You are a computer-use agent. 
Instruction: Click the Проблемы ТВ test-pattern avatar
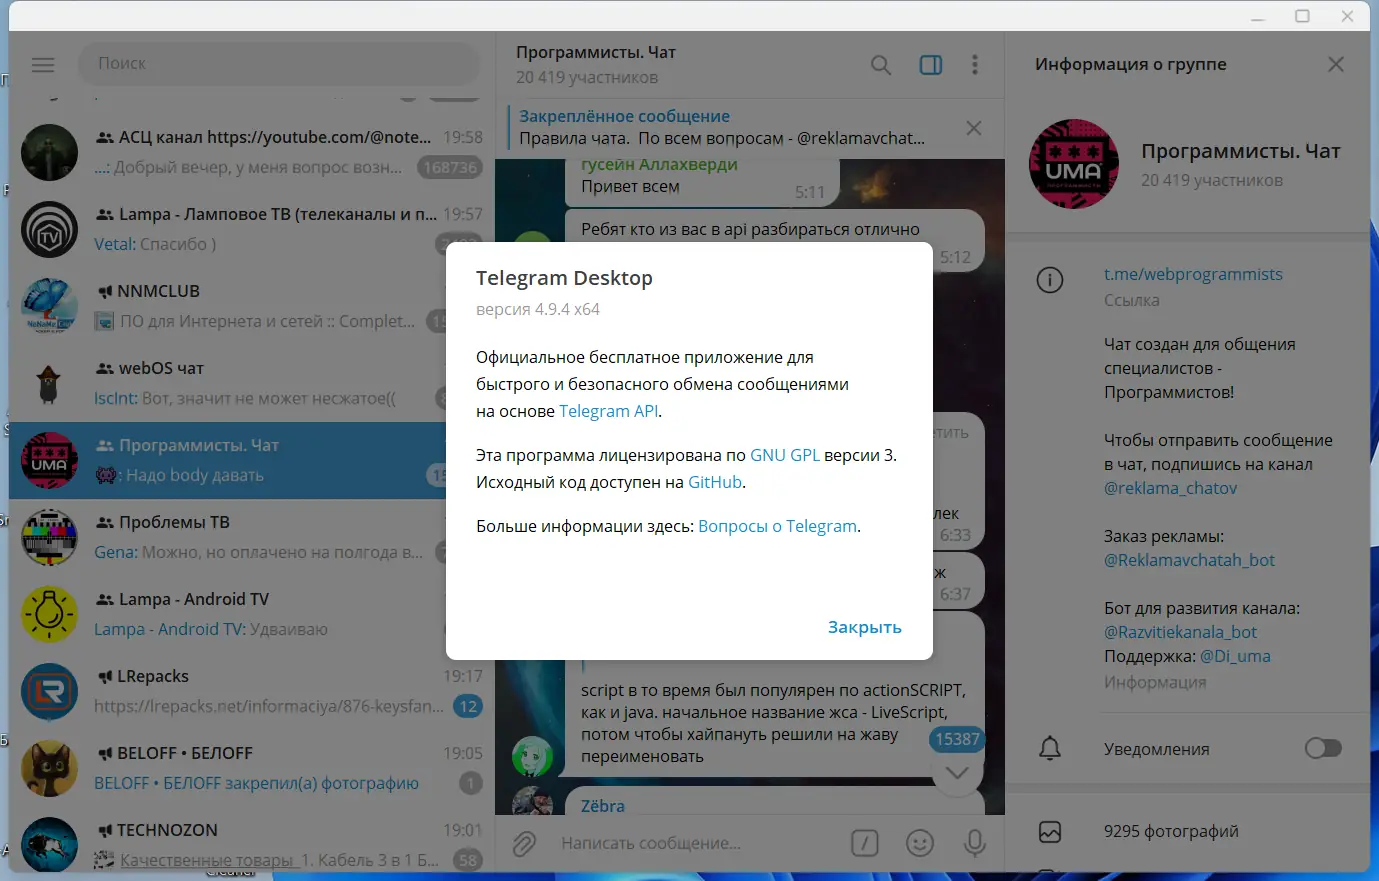point(49,537)
